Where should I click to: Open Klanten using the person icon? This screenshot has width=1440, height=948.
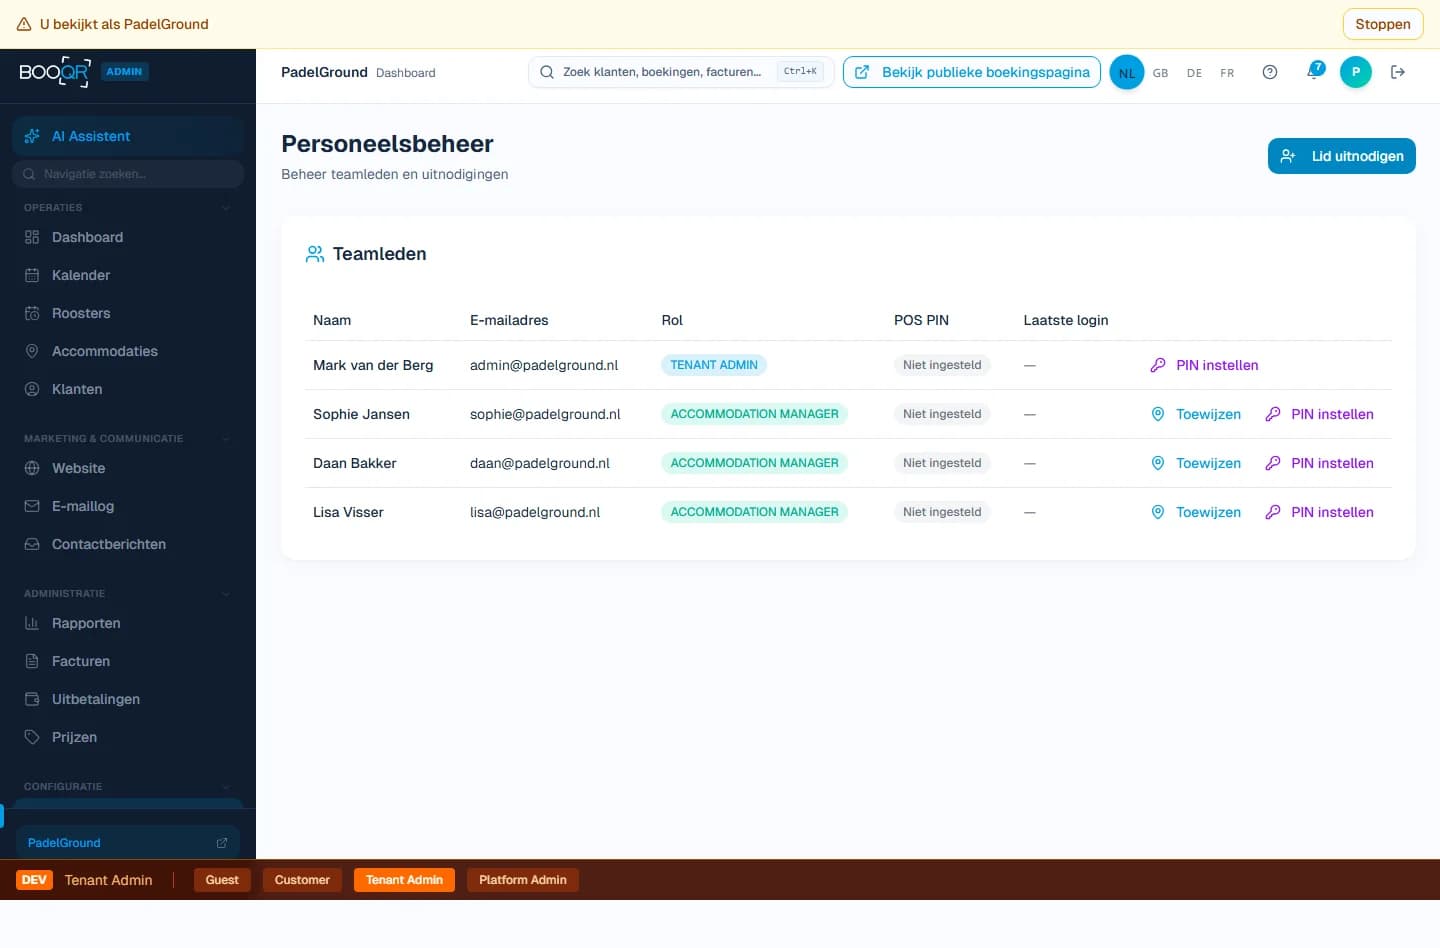31,389
